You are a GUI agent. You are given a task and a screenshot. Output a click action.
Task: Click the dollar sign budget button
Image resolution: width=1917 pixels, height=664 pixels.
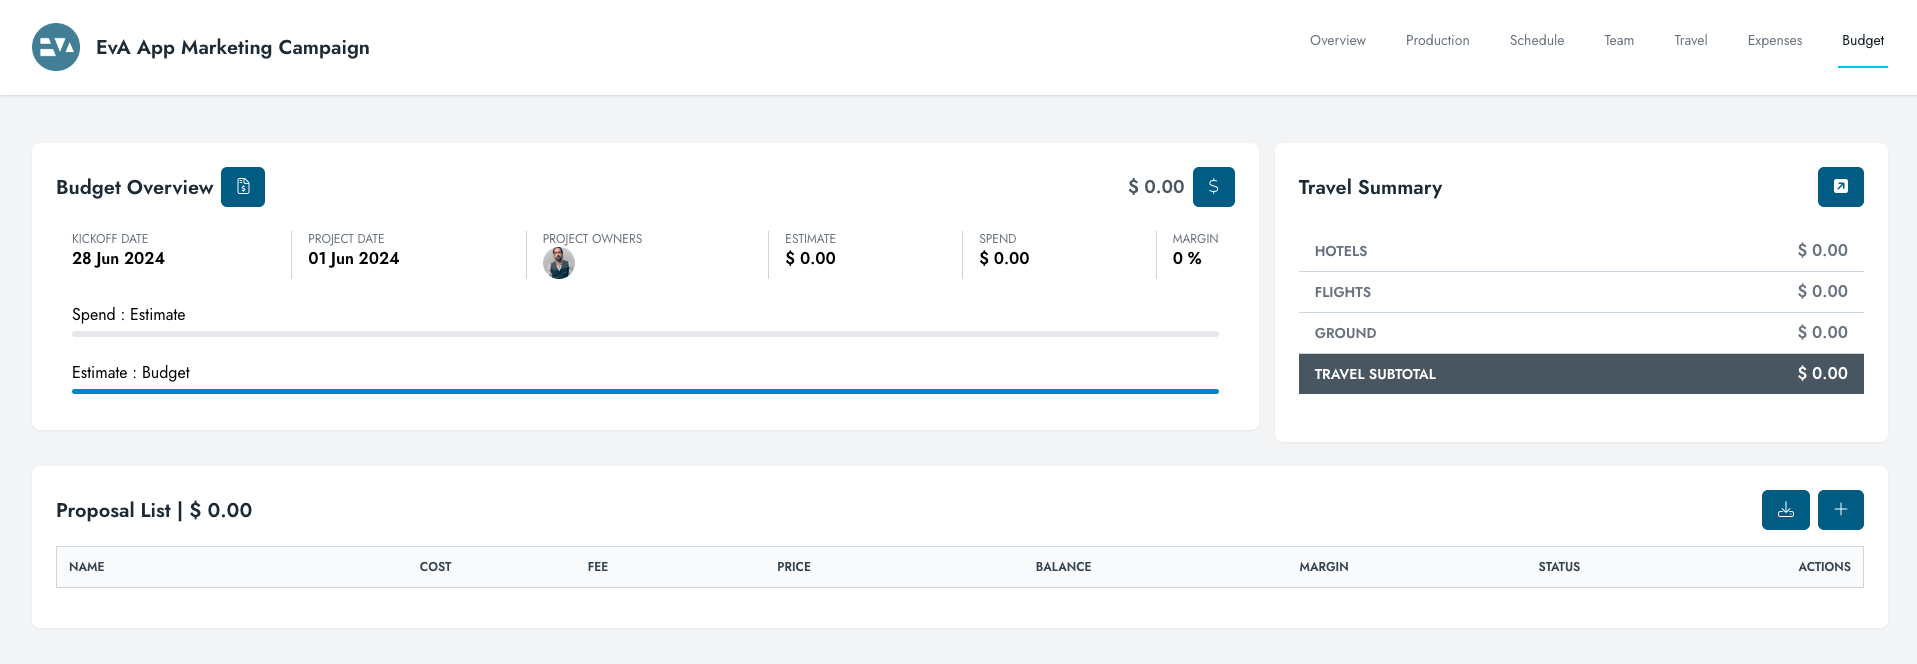1213,187
